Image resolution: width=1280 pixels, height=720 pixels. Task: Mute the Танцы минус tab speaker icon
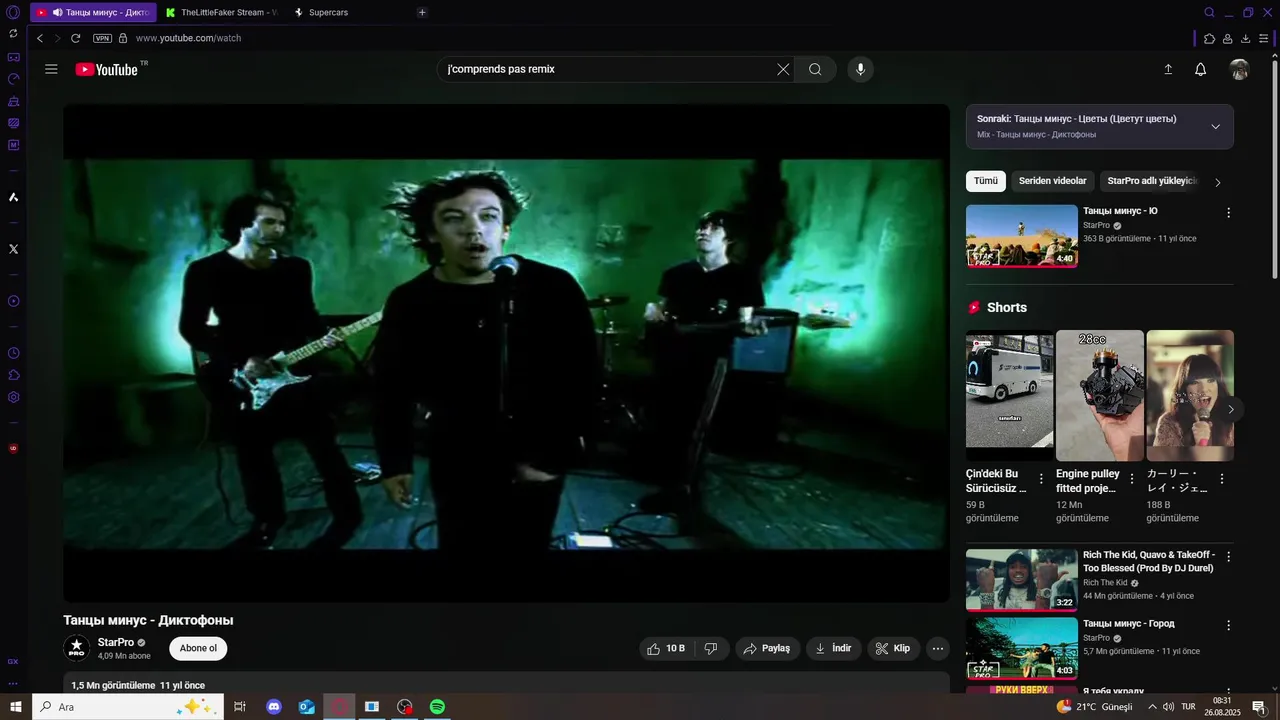click(x=57, y=12)
